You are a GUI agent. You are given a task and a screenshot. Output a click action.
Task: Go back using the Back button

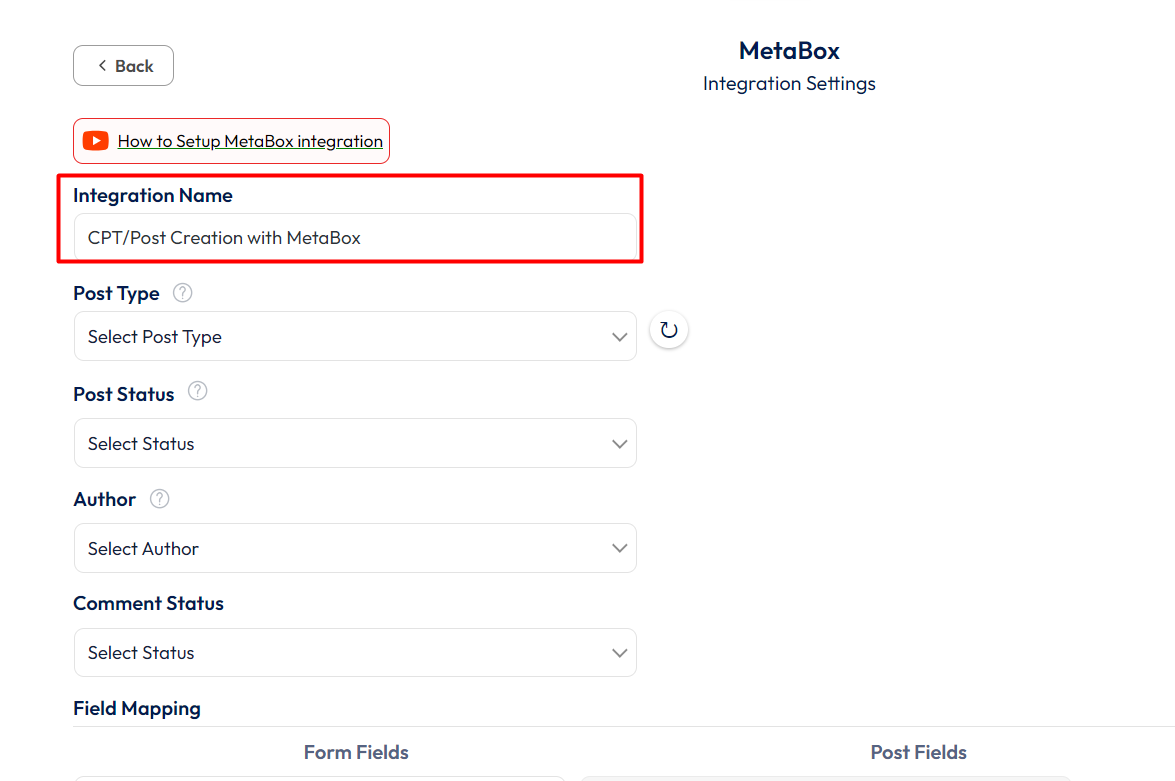(124, 66)
